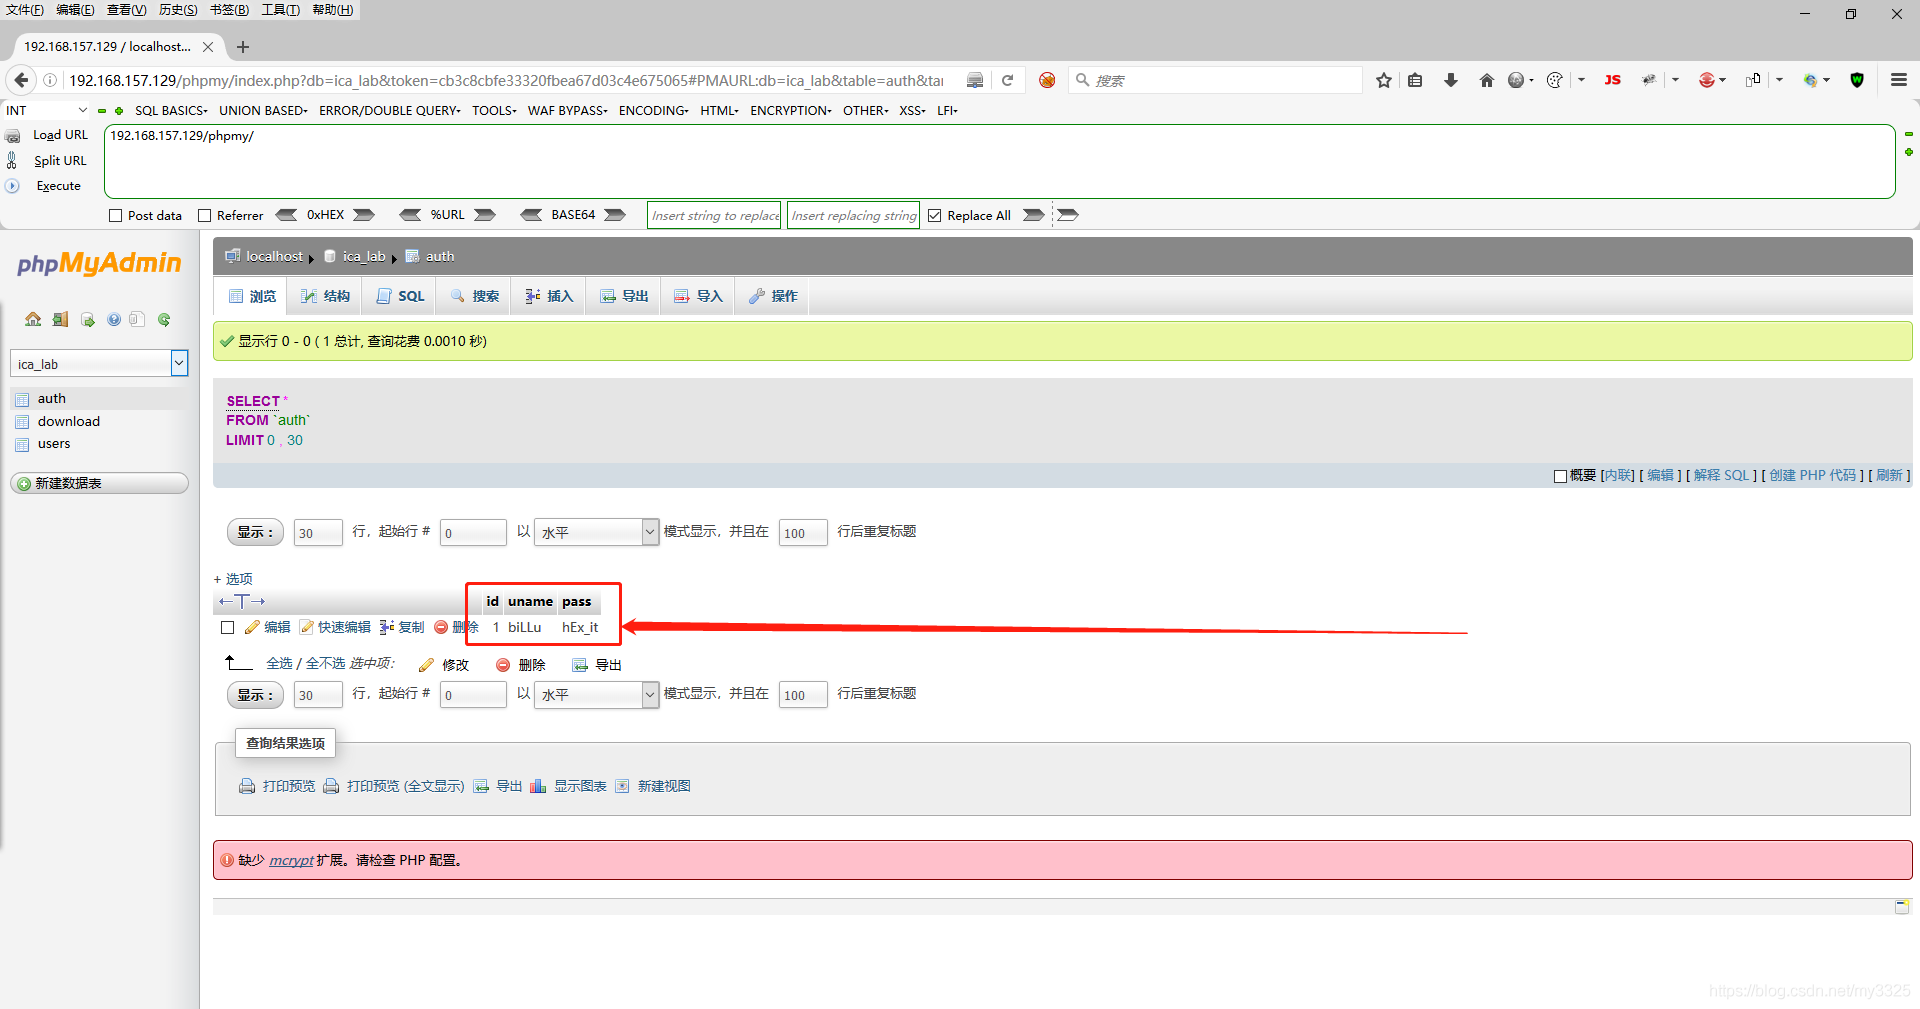Viewport: 1920px width, 1009px height.
Task: Switch to the 搜索 tab
Action: (475, 296)
